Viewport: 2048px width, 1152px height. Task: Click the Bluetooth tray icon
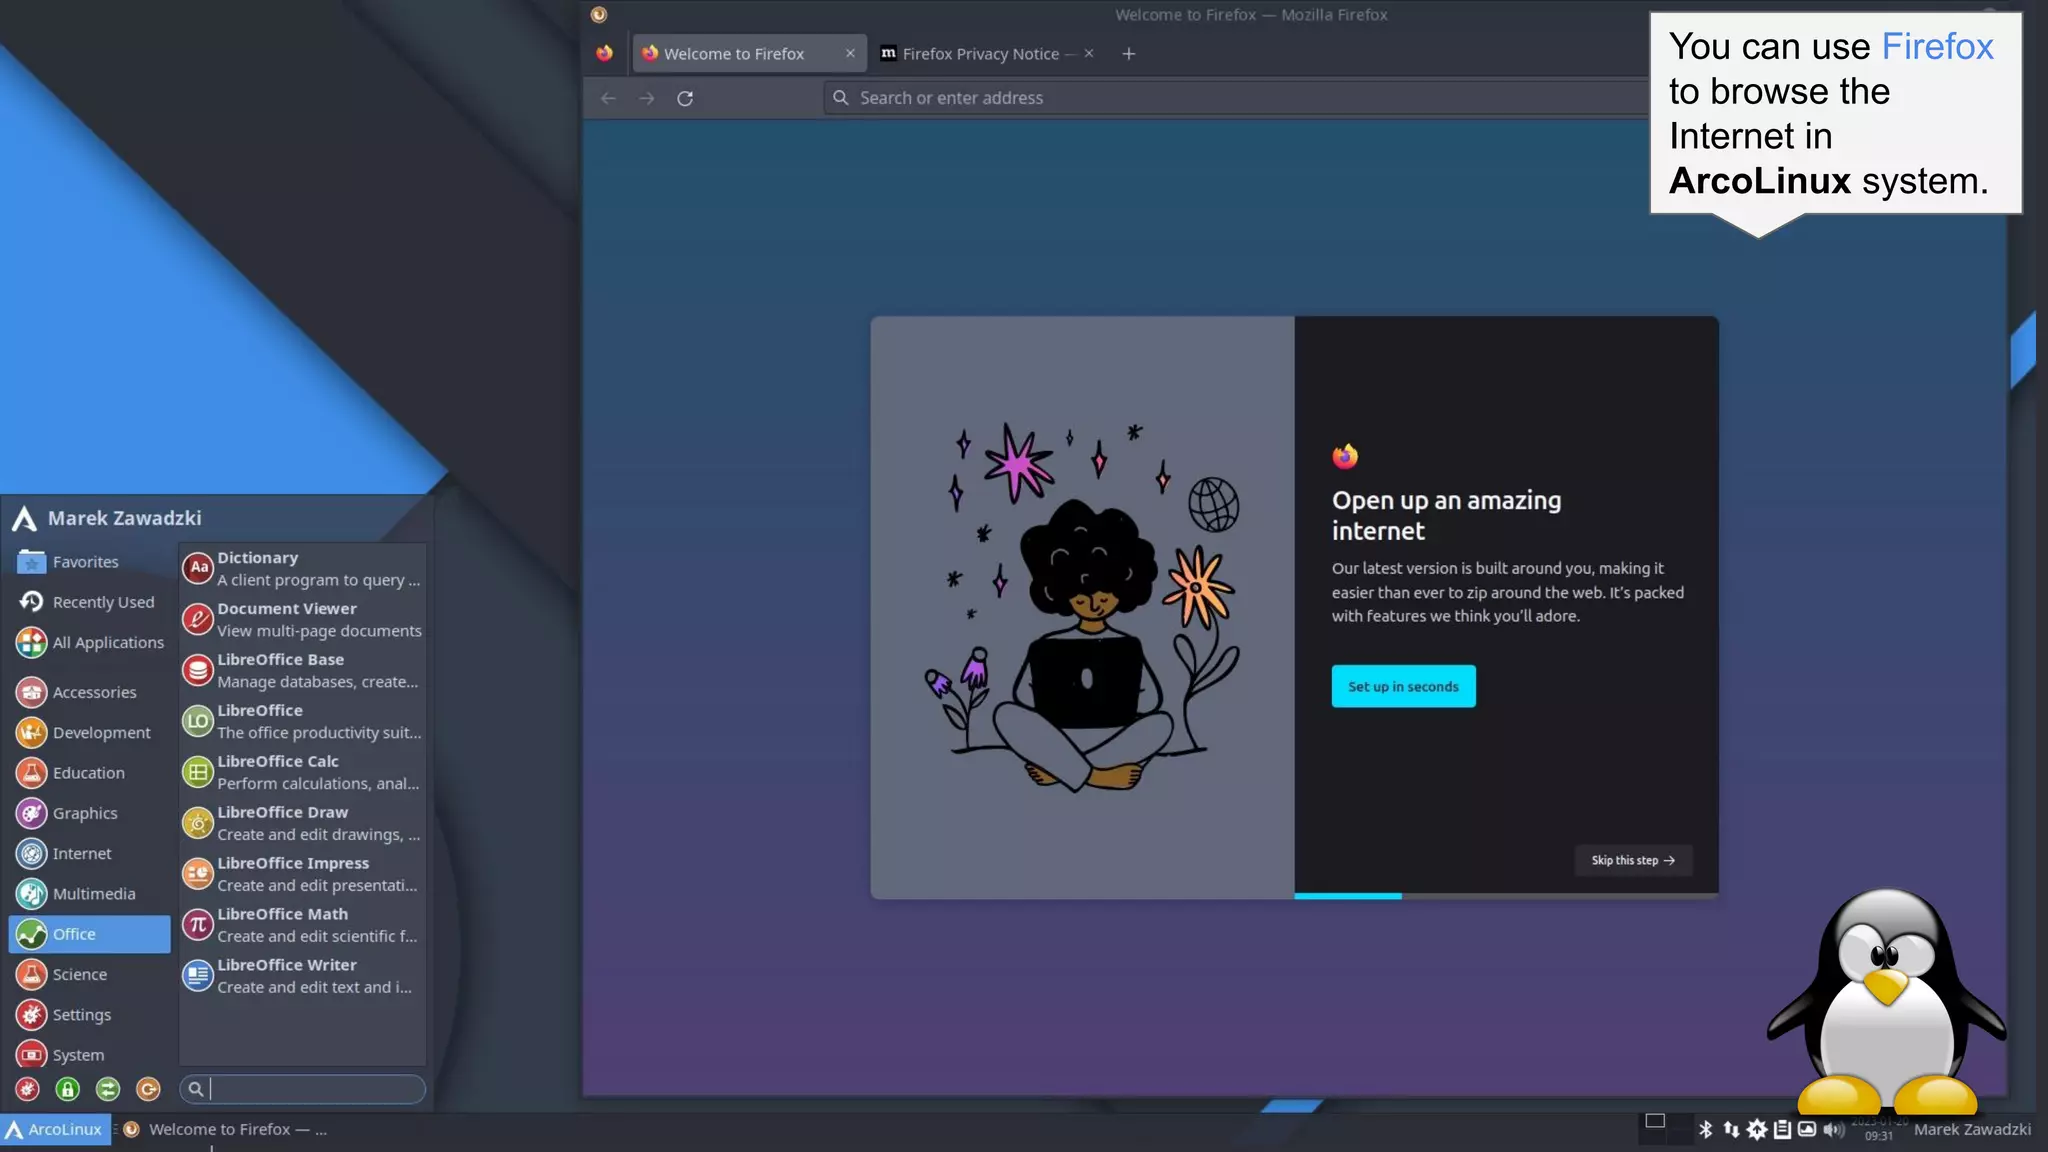pyautogui.click(x=1706, y=1129)
